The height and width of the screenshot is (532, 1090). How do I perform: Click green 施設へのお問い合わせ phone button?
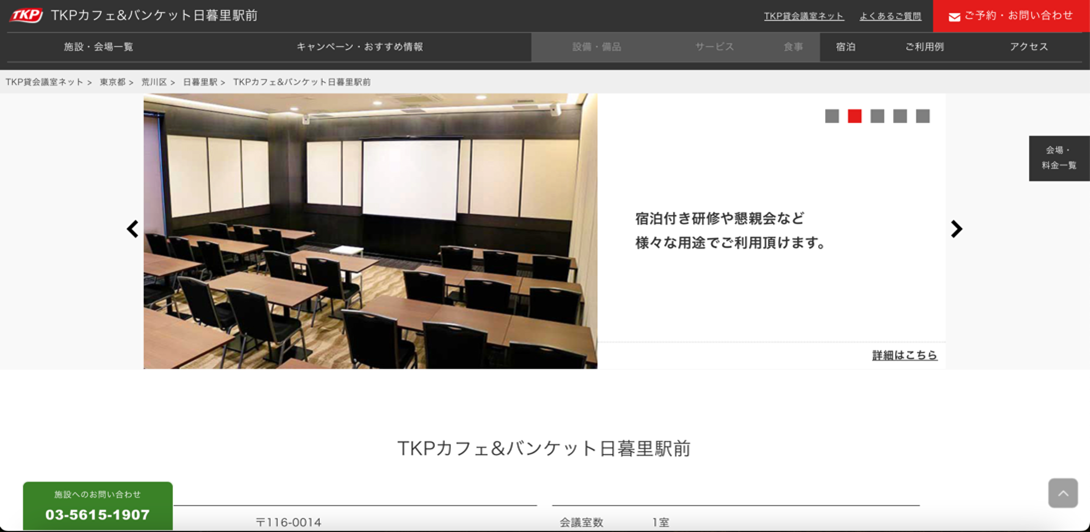click(98, 506)
